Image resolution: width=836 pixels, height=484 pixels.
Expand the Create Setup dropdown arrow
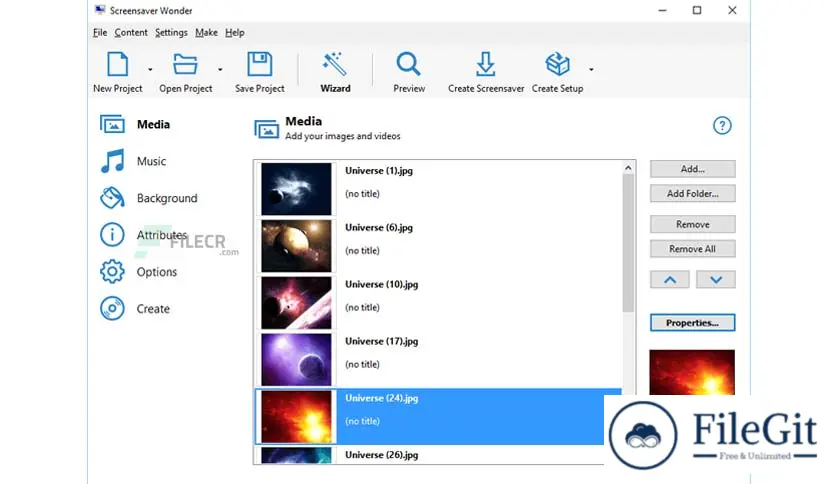(x=591, y=70)
